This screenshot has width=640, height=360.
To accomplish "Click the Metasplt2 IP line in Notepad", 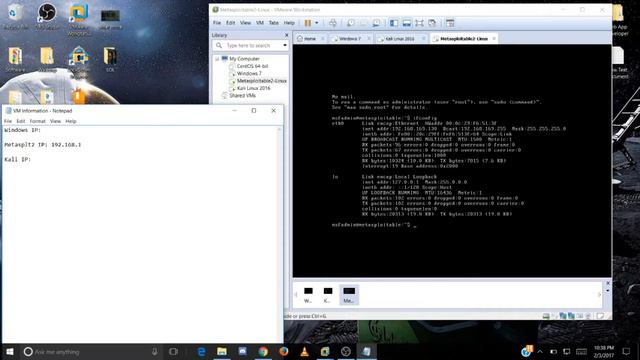I will pyautogui.click(x=43, y=145).
